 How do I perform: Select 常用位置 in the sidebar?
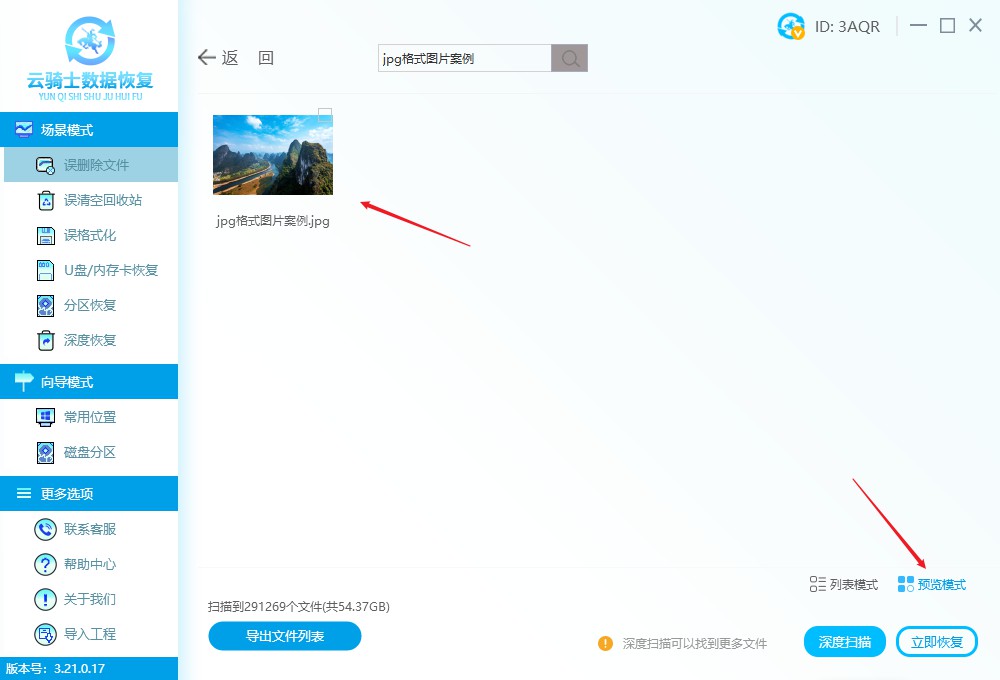[x=90, y=417]
